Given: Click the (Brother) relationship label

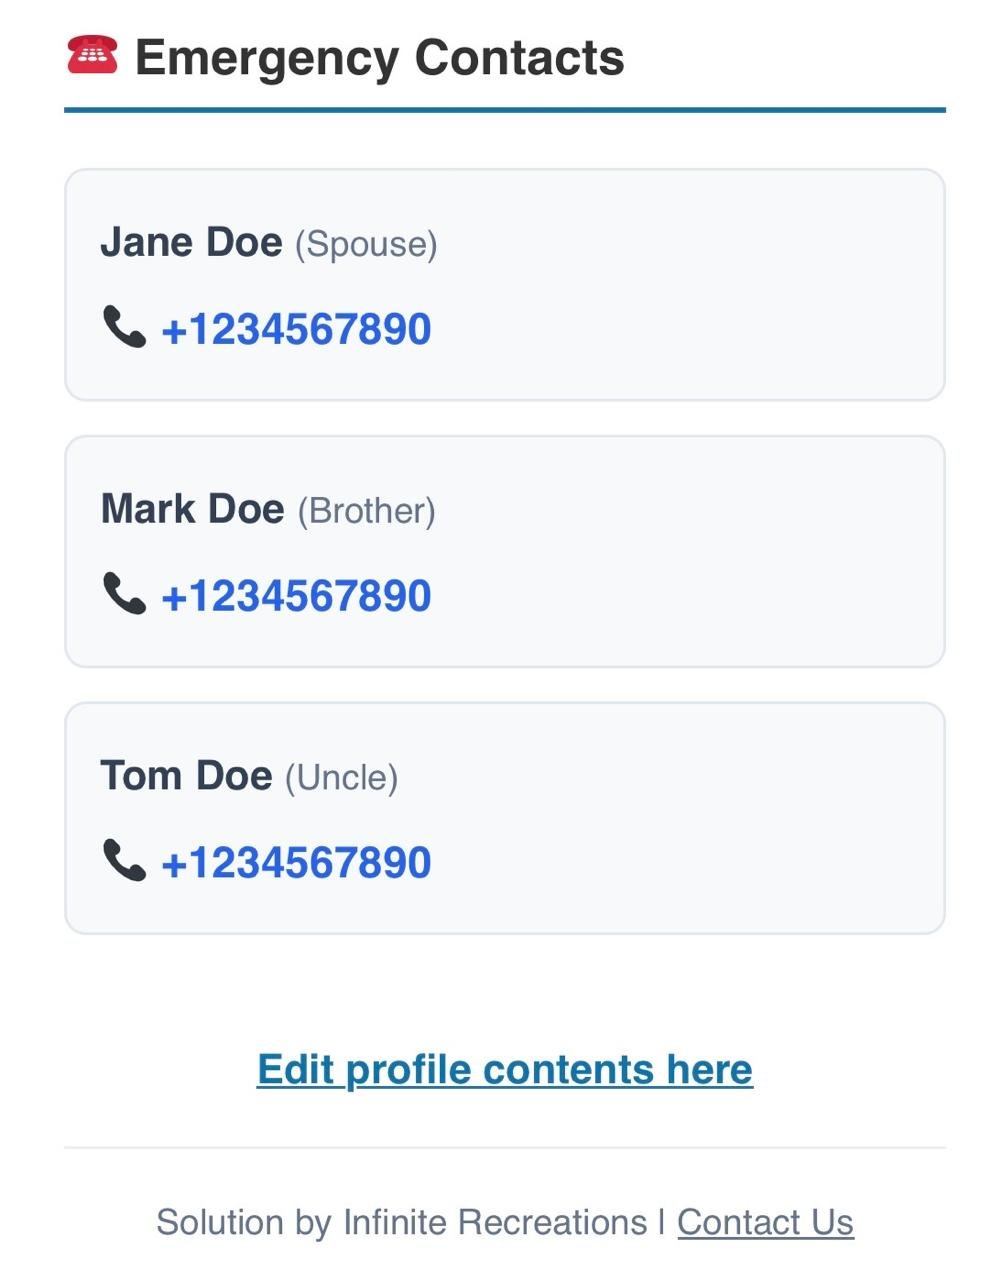Looking at the screenshot, I should 367,511.
